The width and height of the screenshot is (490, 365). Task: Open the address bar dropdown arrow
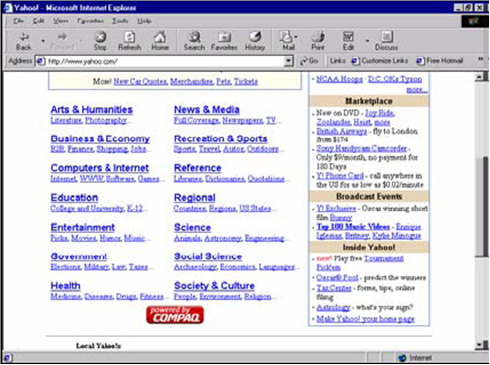pos(289,61)
